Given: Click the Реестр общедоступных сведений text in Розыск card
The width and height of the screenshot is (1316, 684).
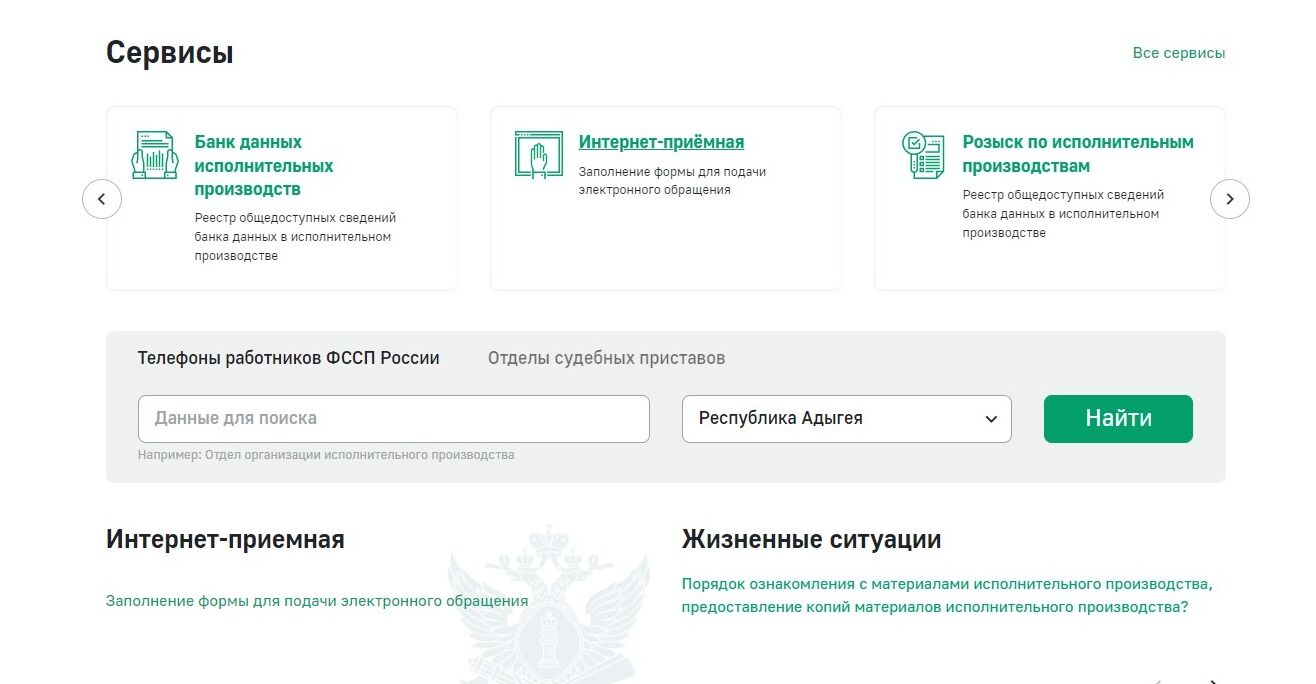Looking at the screenshot, I should click(1063, 214).
